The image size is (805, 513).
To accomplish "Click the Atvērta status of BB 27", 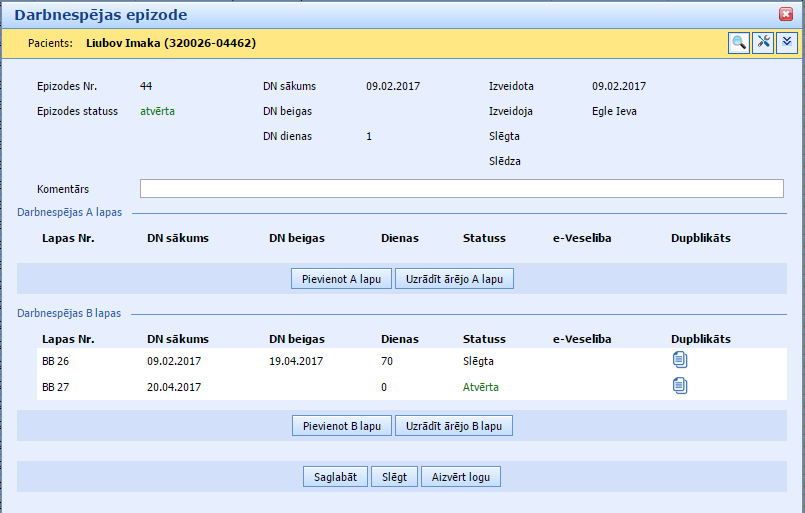I will pyautogui.click(x=480, y=386).
